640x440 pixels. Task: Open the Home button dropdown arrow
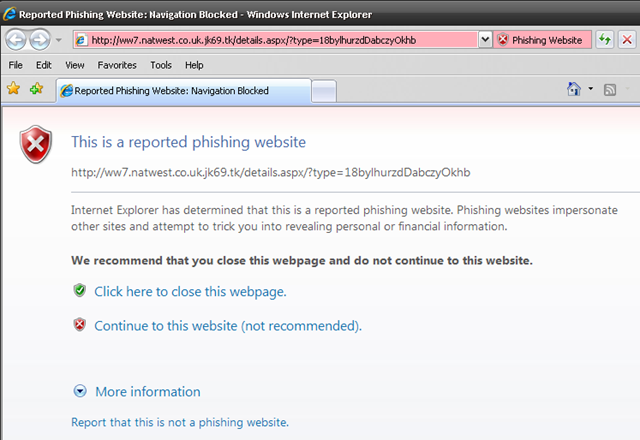[591, 89]
